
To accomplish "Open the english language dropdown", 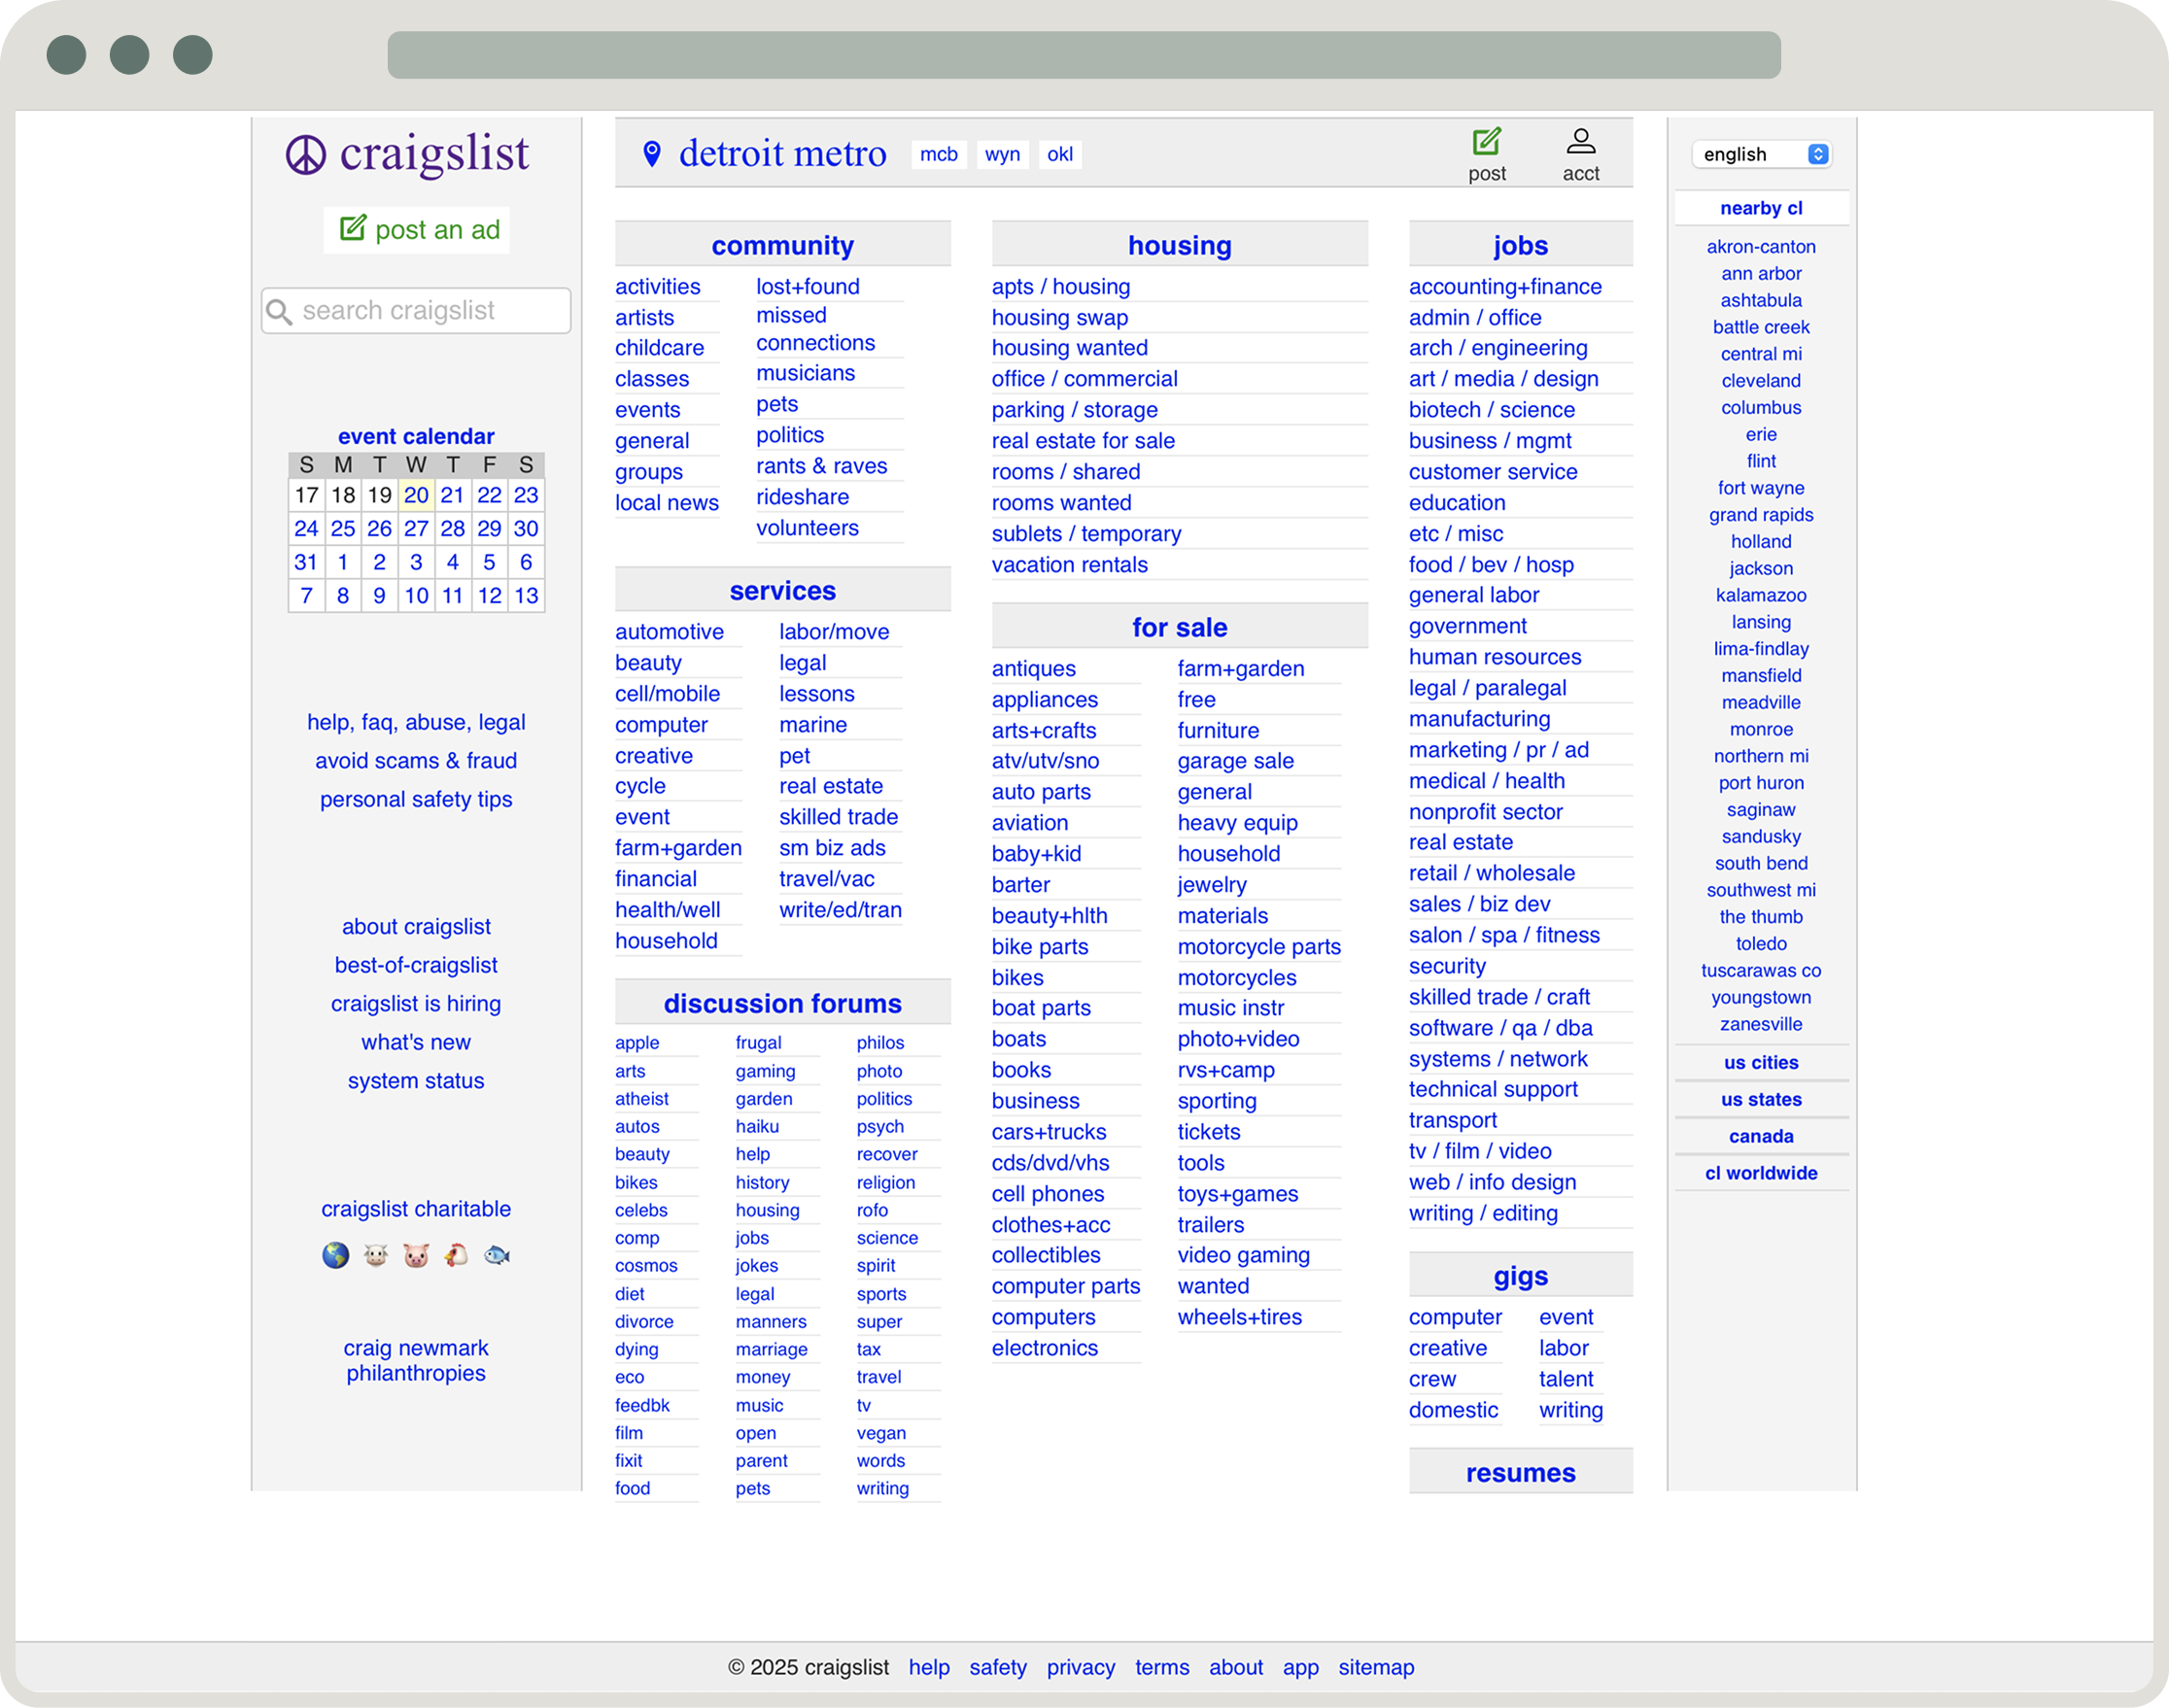I will click(1761, 154).
